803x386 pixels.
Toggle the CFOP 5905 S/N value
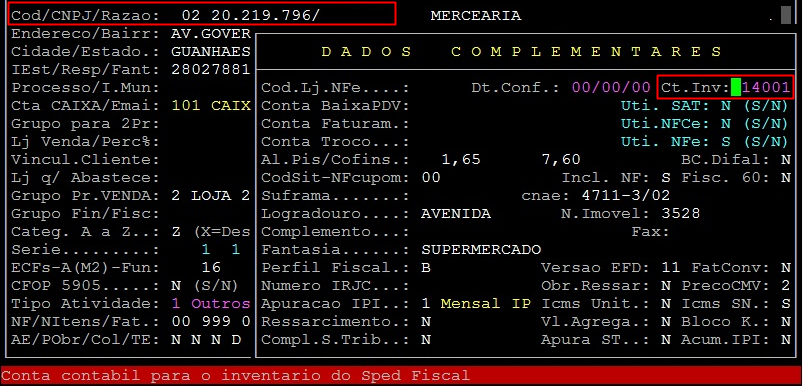click(x=176, y=286)
